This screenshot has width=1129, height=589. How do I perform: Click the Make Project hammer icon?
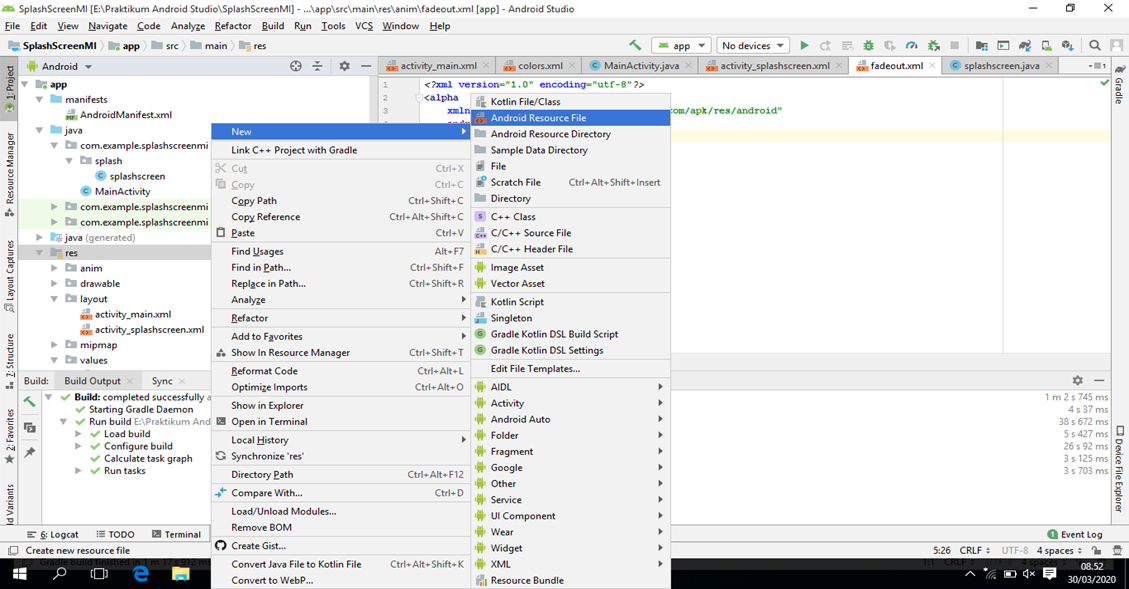pyautogui.click(x=634, y=45)
